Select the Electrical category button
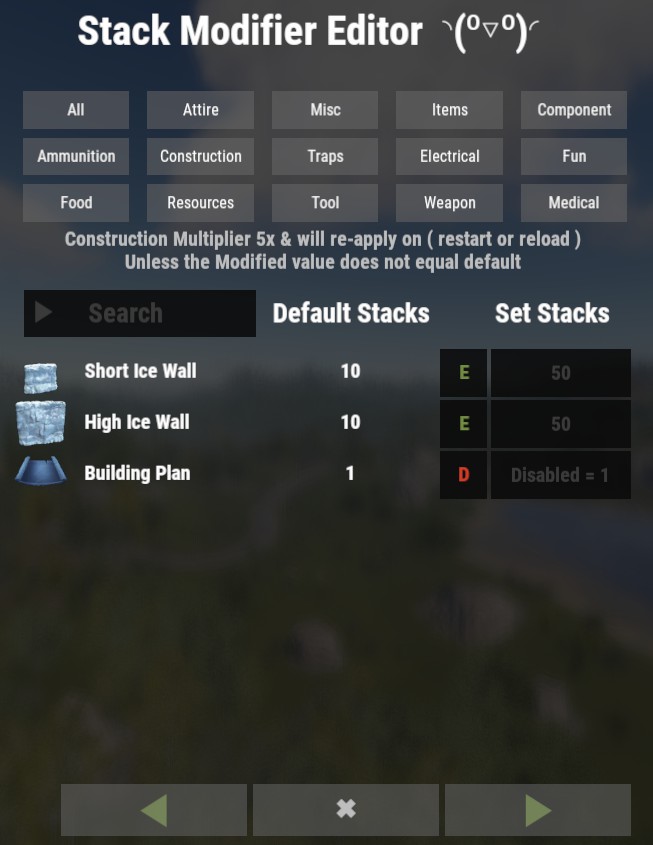The image size is (653, 845). 449,156
